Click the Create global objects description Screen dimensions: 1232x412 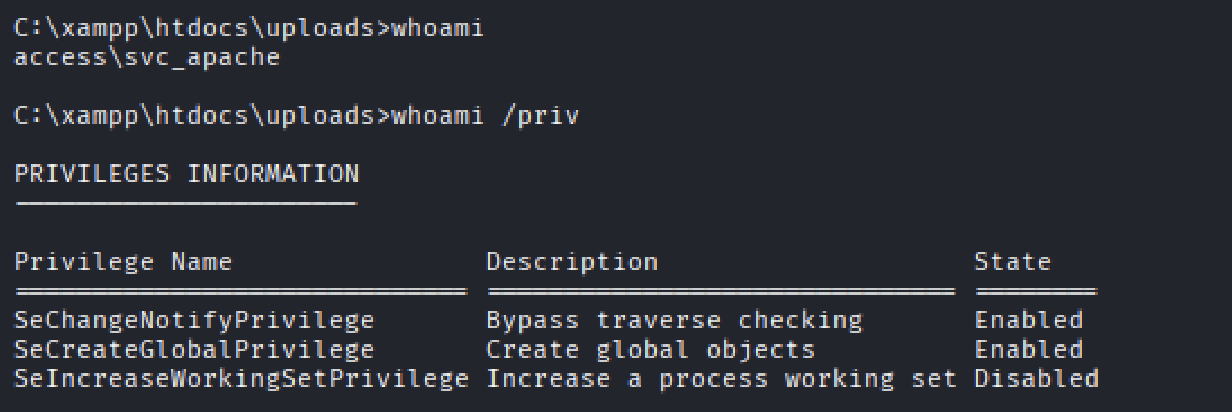(x=650, y=350)
